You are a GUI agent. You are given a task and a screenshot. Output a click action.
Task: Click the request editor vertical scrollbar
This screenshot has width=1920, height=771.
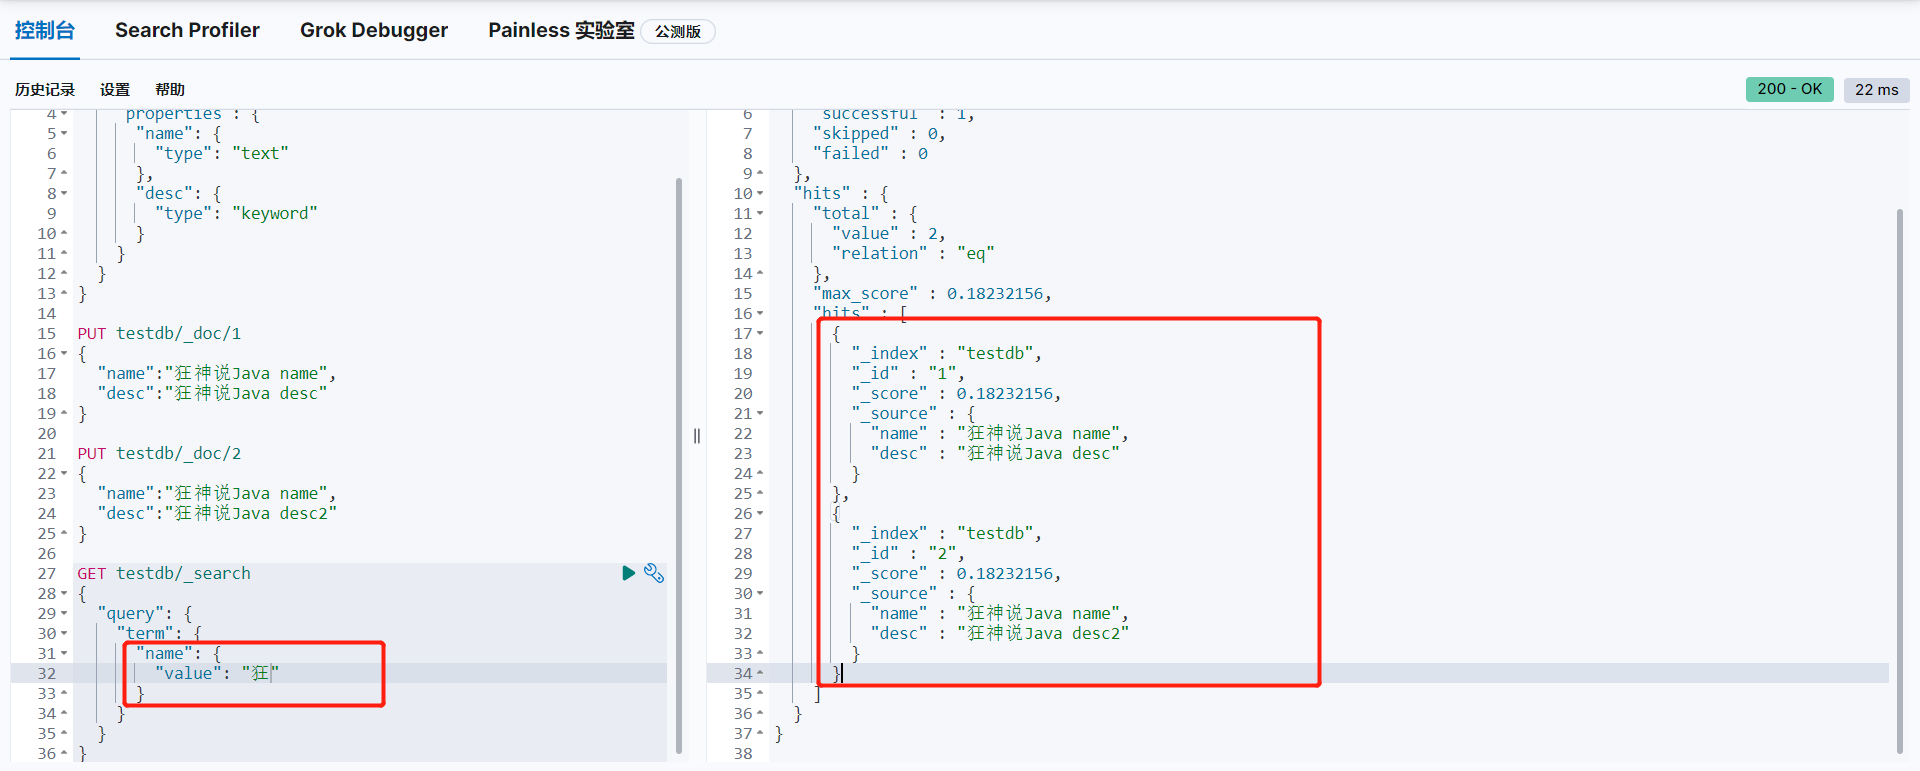[679, 465]
